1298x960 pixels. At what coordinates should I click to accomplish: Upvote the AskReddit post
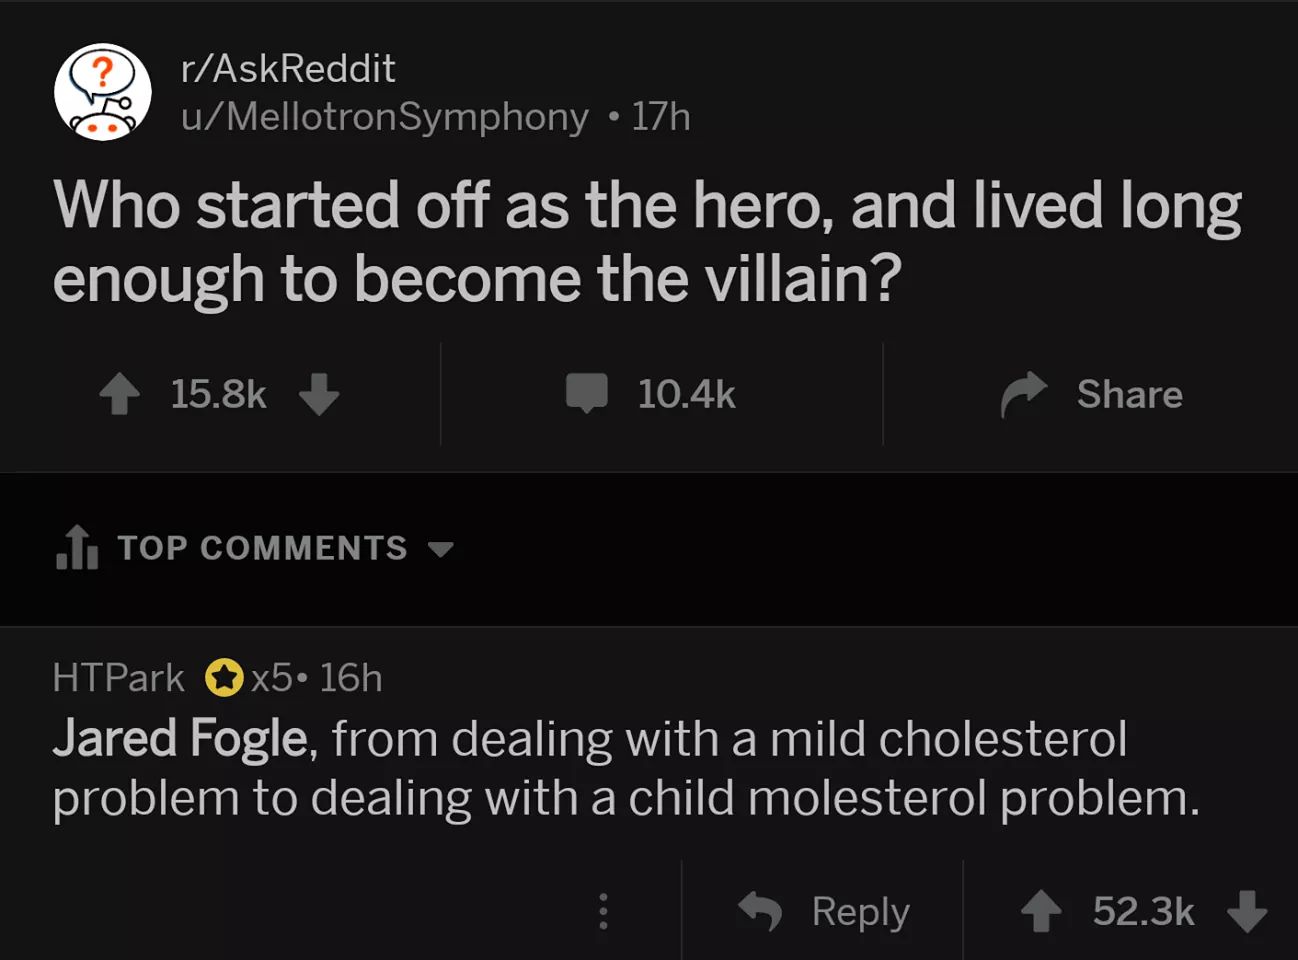[120, 394]
